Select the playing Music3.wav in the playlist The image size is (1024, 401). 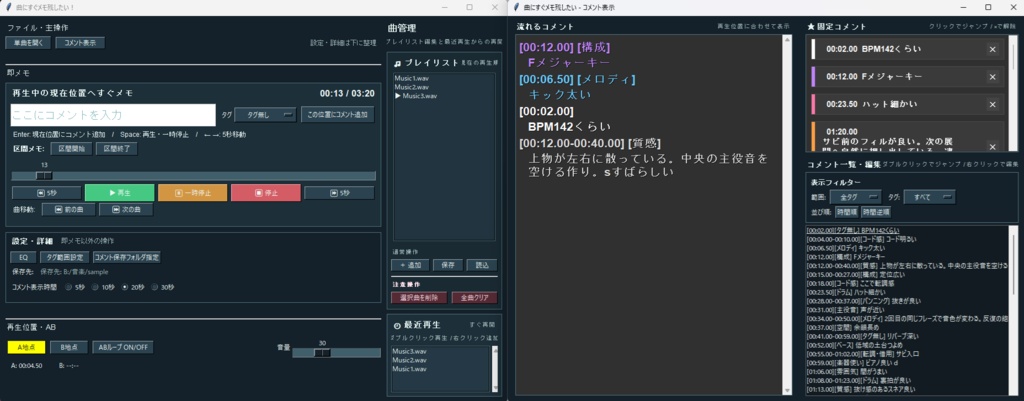click(416, 95)
